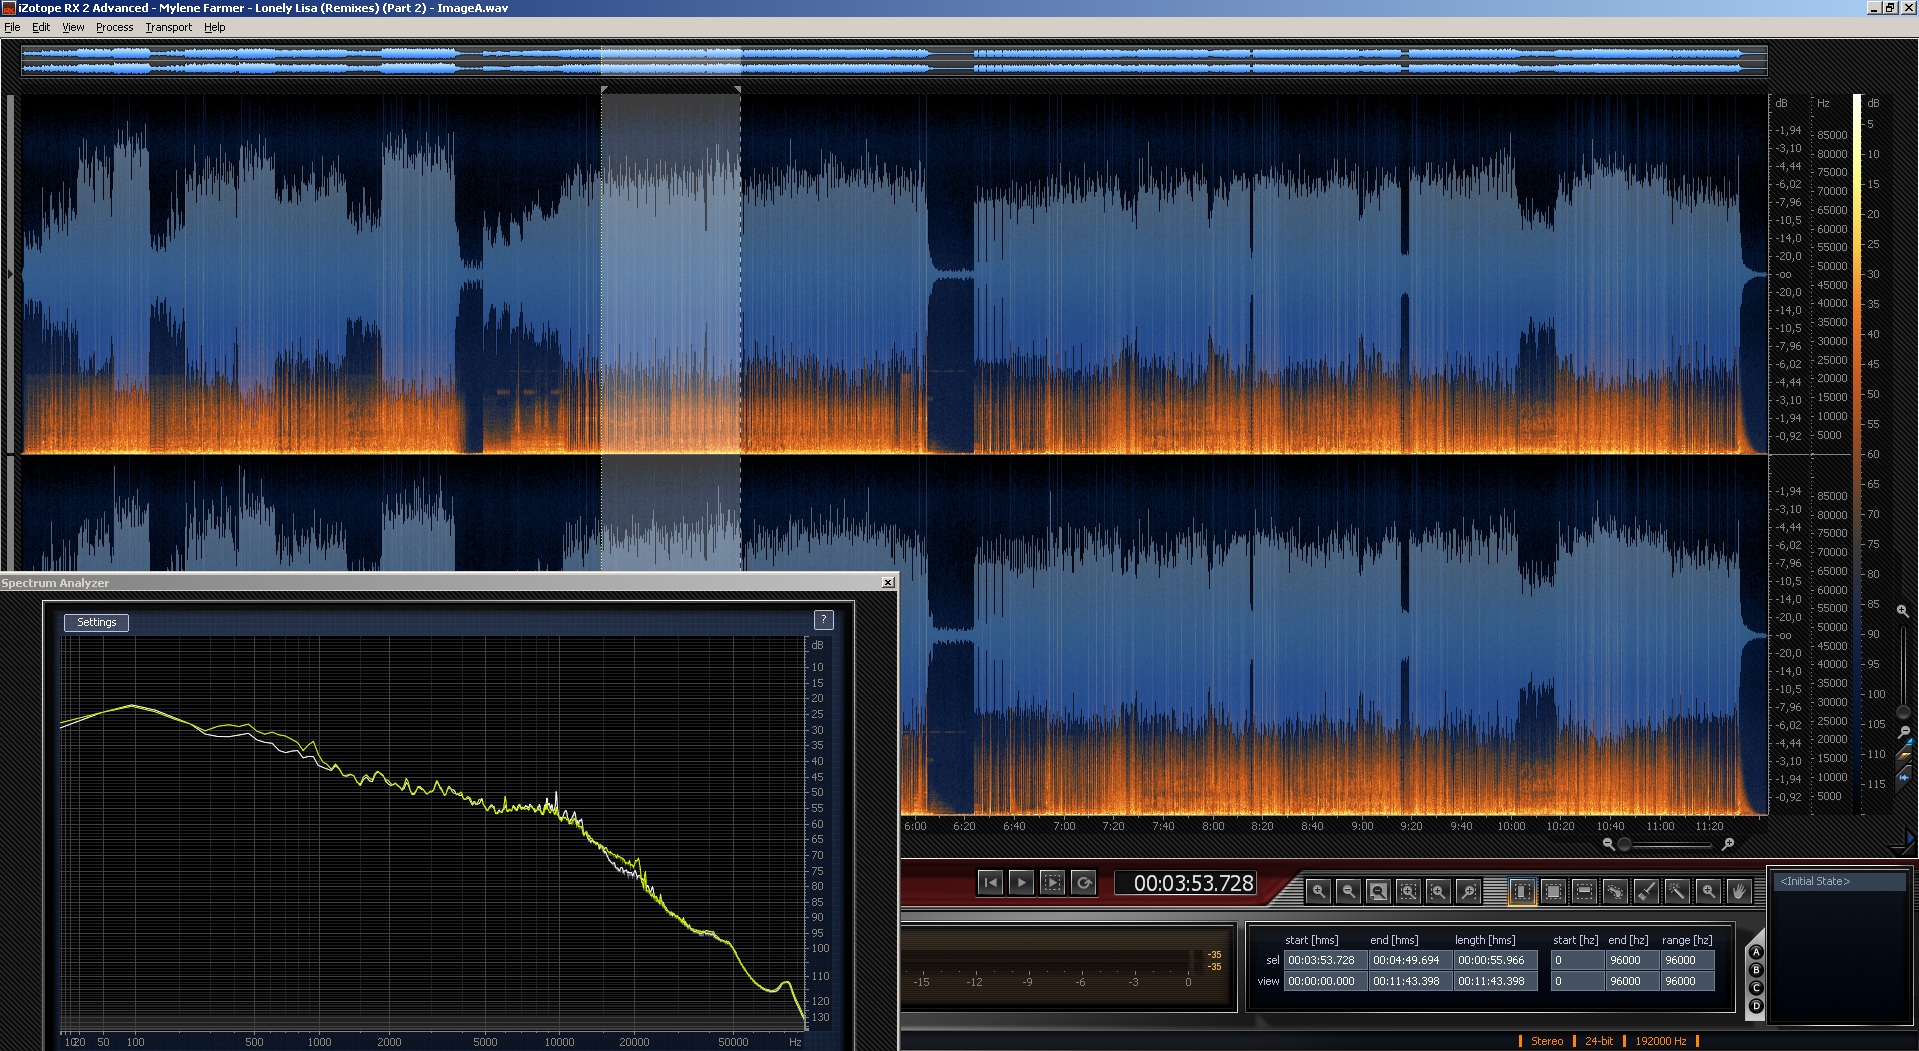Image resolution: width=1919 pixels, height=1051 pixels.
Task: Click the 8:00 mark on the time ruler
Action: tap(1213, 826)
